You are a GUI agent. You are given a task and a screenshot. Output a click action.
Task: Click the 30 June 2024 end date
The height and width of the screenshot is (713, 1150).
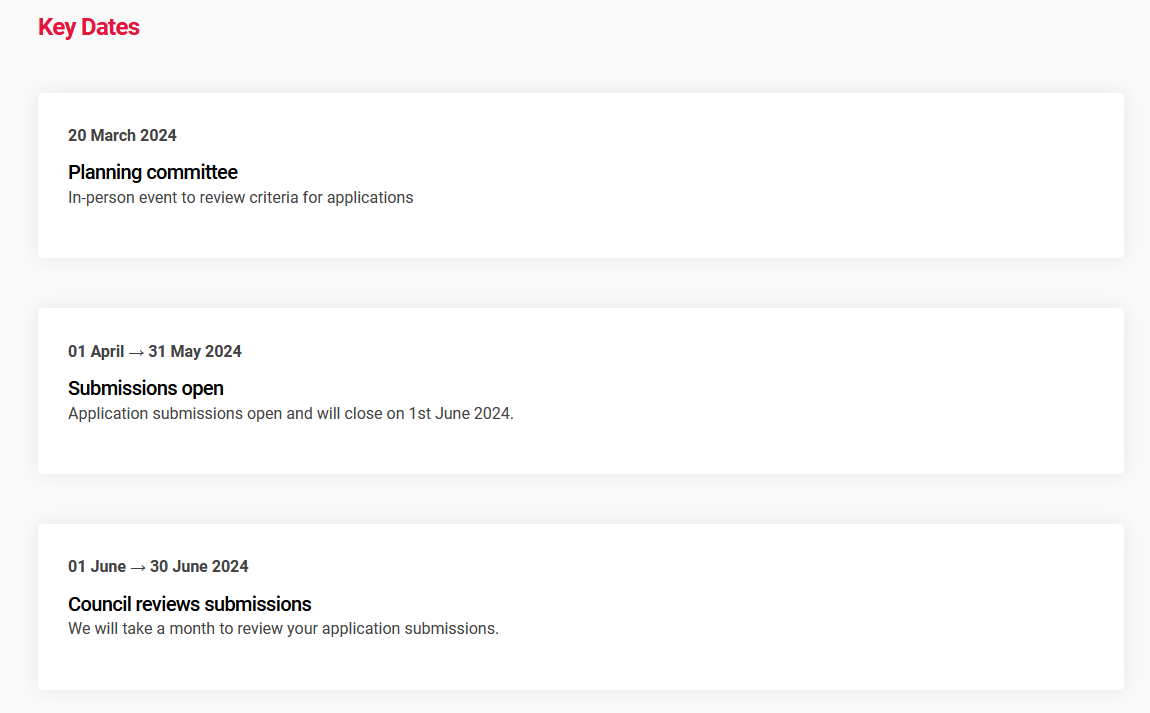199,566
